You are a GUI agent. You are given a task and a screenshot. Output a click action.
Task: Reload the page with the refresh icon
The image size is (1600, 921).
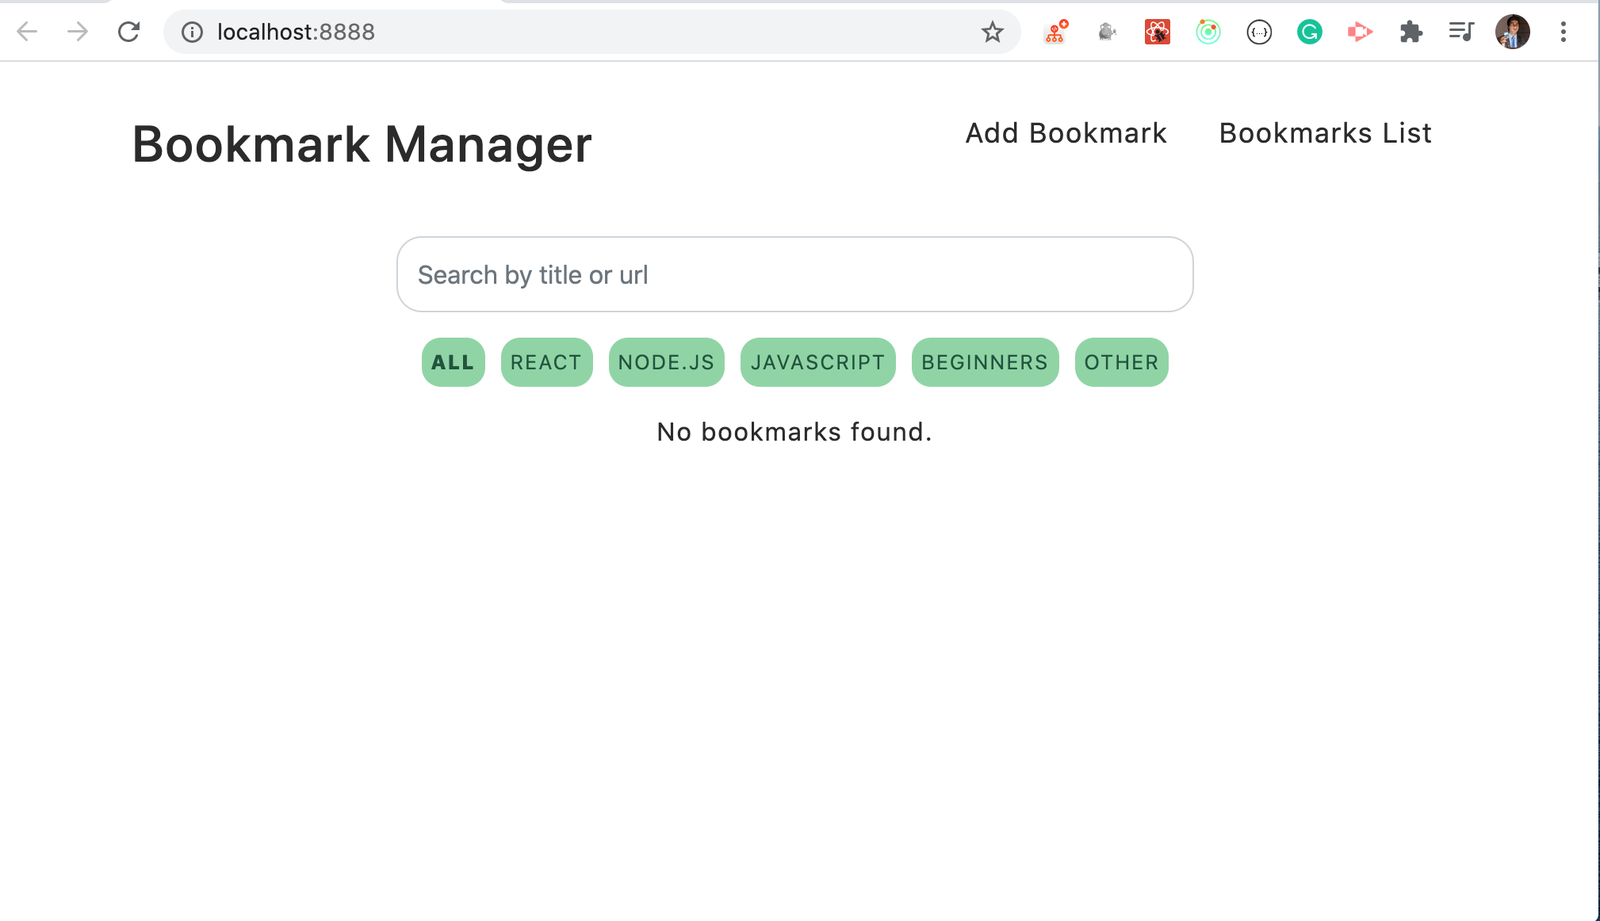[129, 32]
